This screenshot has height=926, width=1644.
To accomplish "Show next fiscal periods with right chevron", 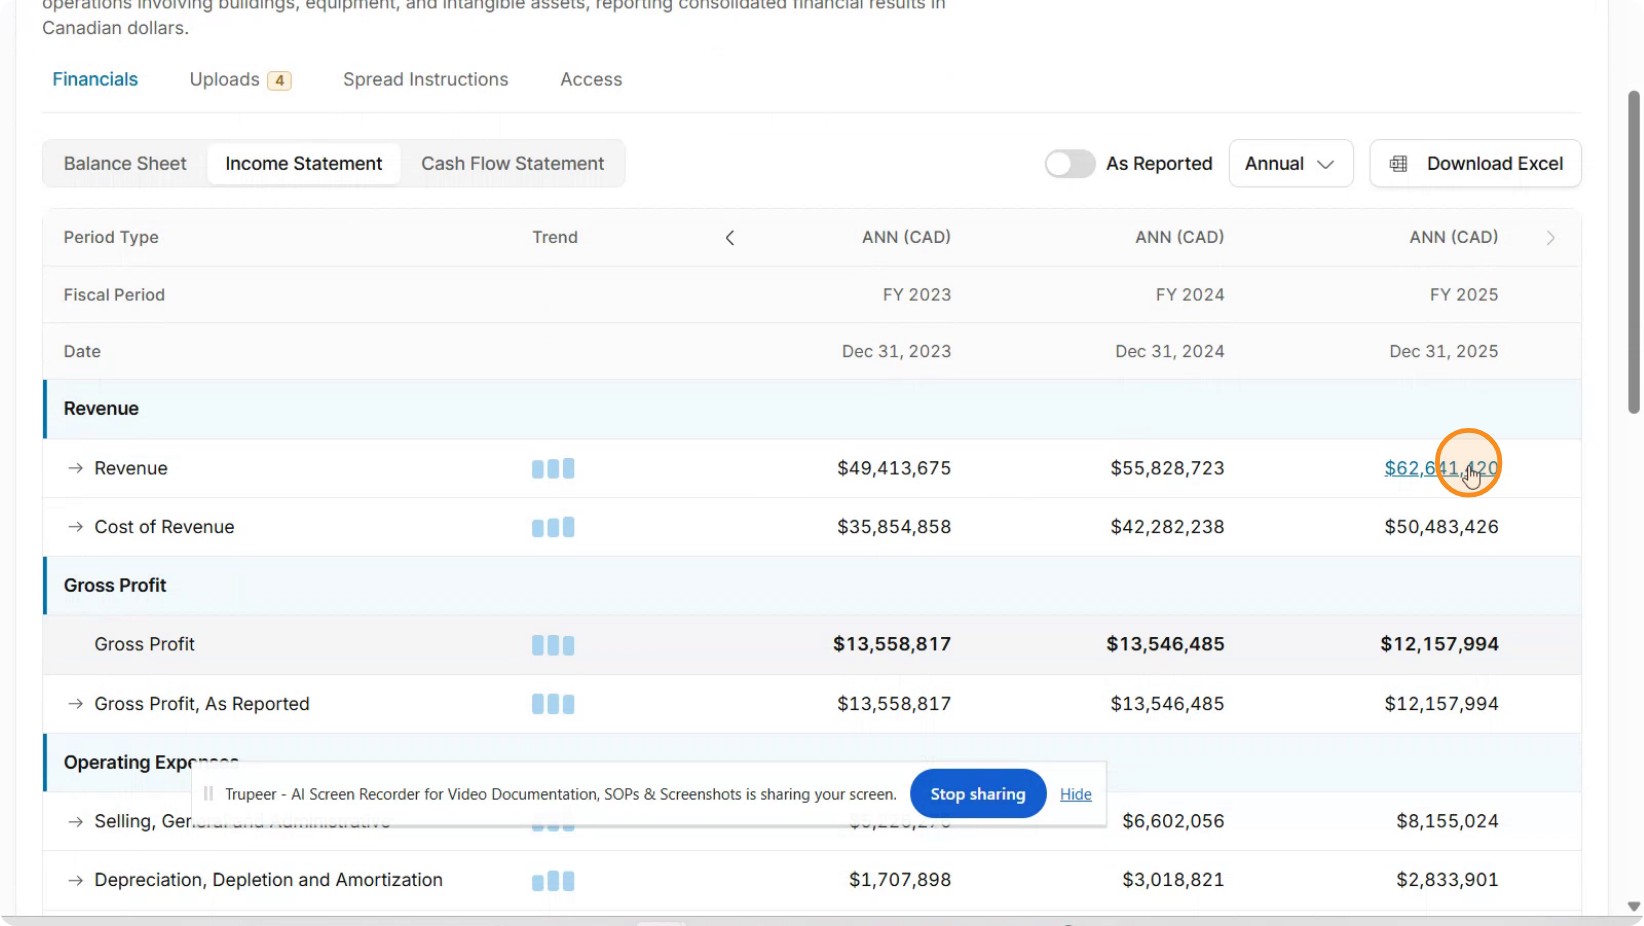I will (x=1551, y=237).
